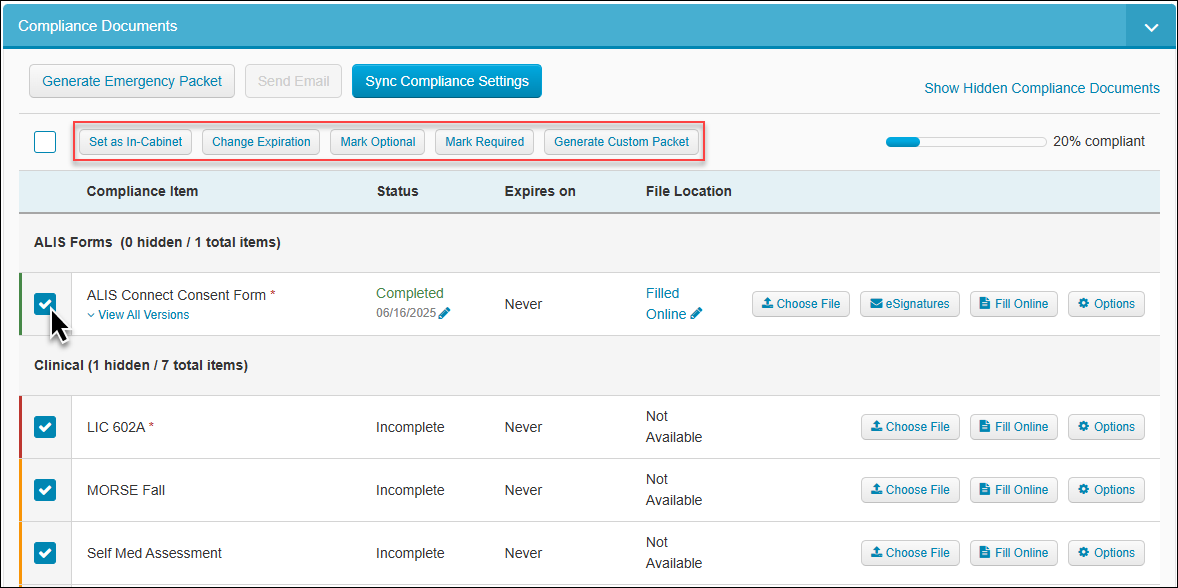Click Generate Custom Packet button
This screenshot has width=1178, height=588.
[621, 142]
